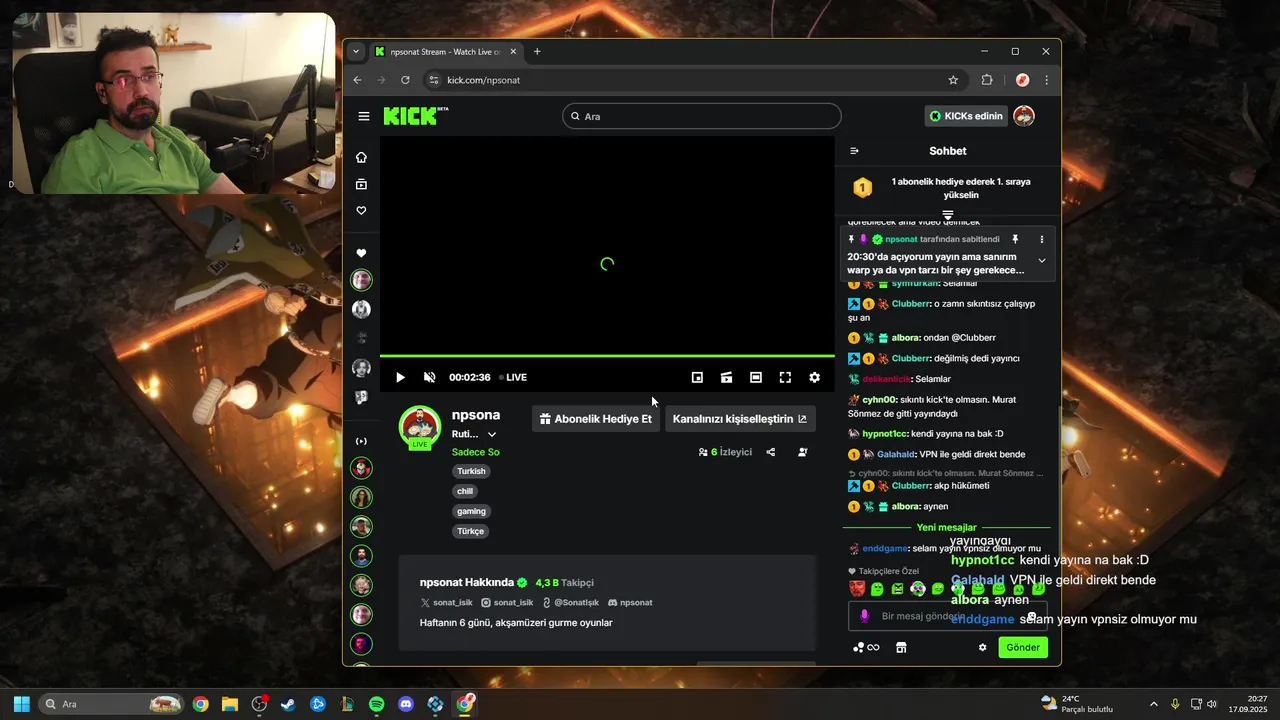
Task: Open Discord link npsonat
Action: pyautogui.click(x=630, y=603)
